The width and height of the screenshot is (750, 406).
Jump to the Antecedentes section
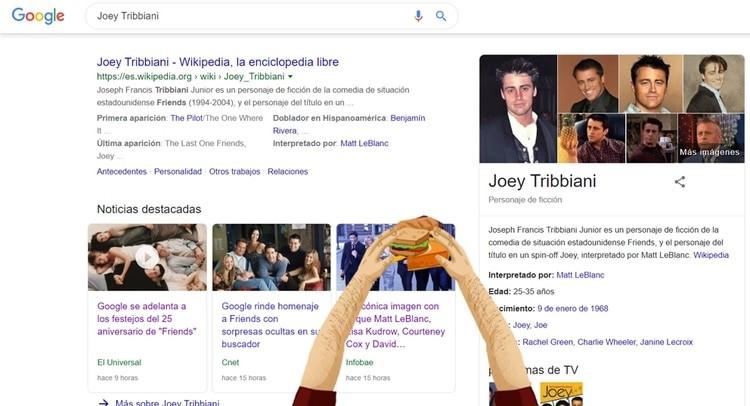point(121,172)
